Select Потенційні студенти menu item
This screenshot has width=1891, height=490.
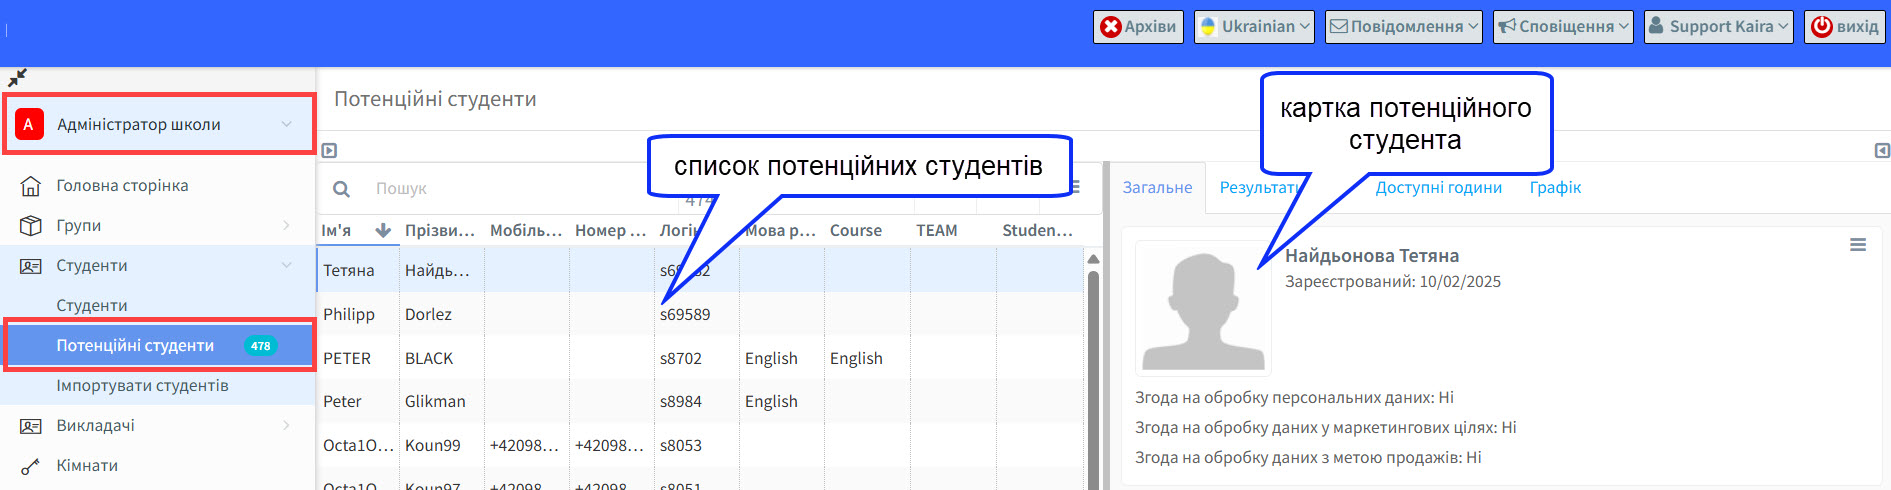(x=135, y=345)
